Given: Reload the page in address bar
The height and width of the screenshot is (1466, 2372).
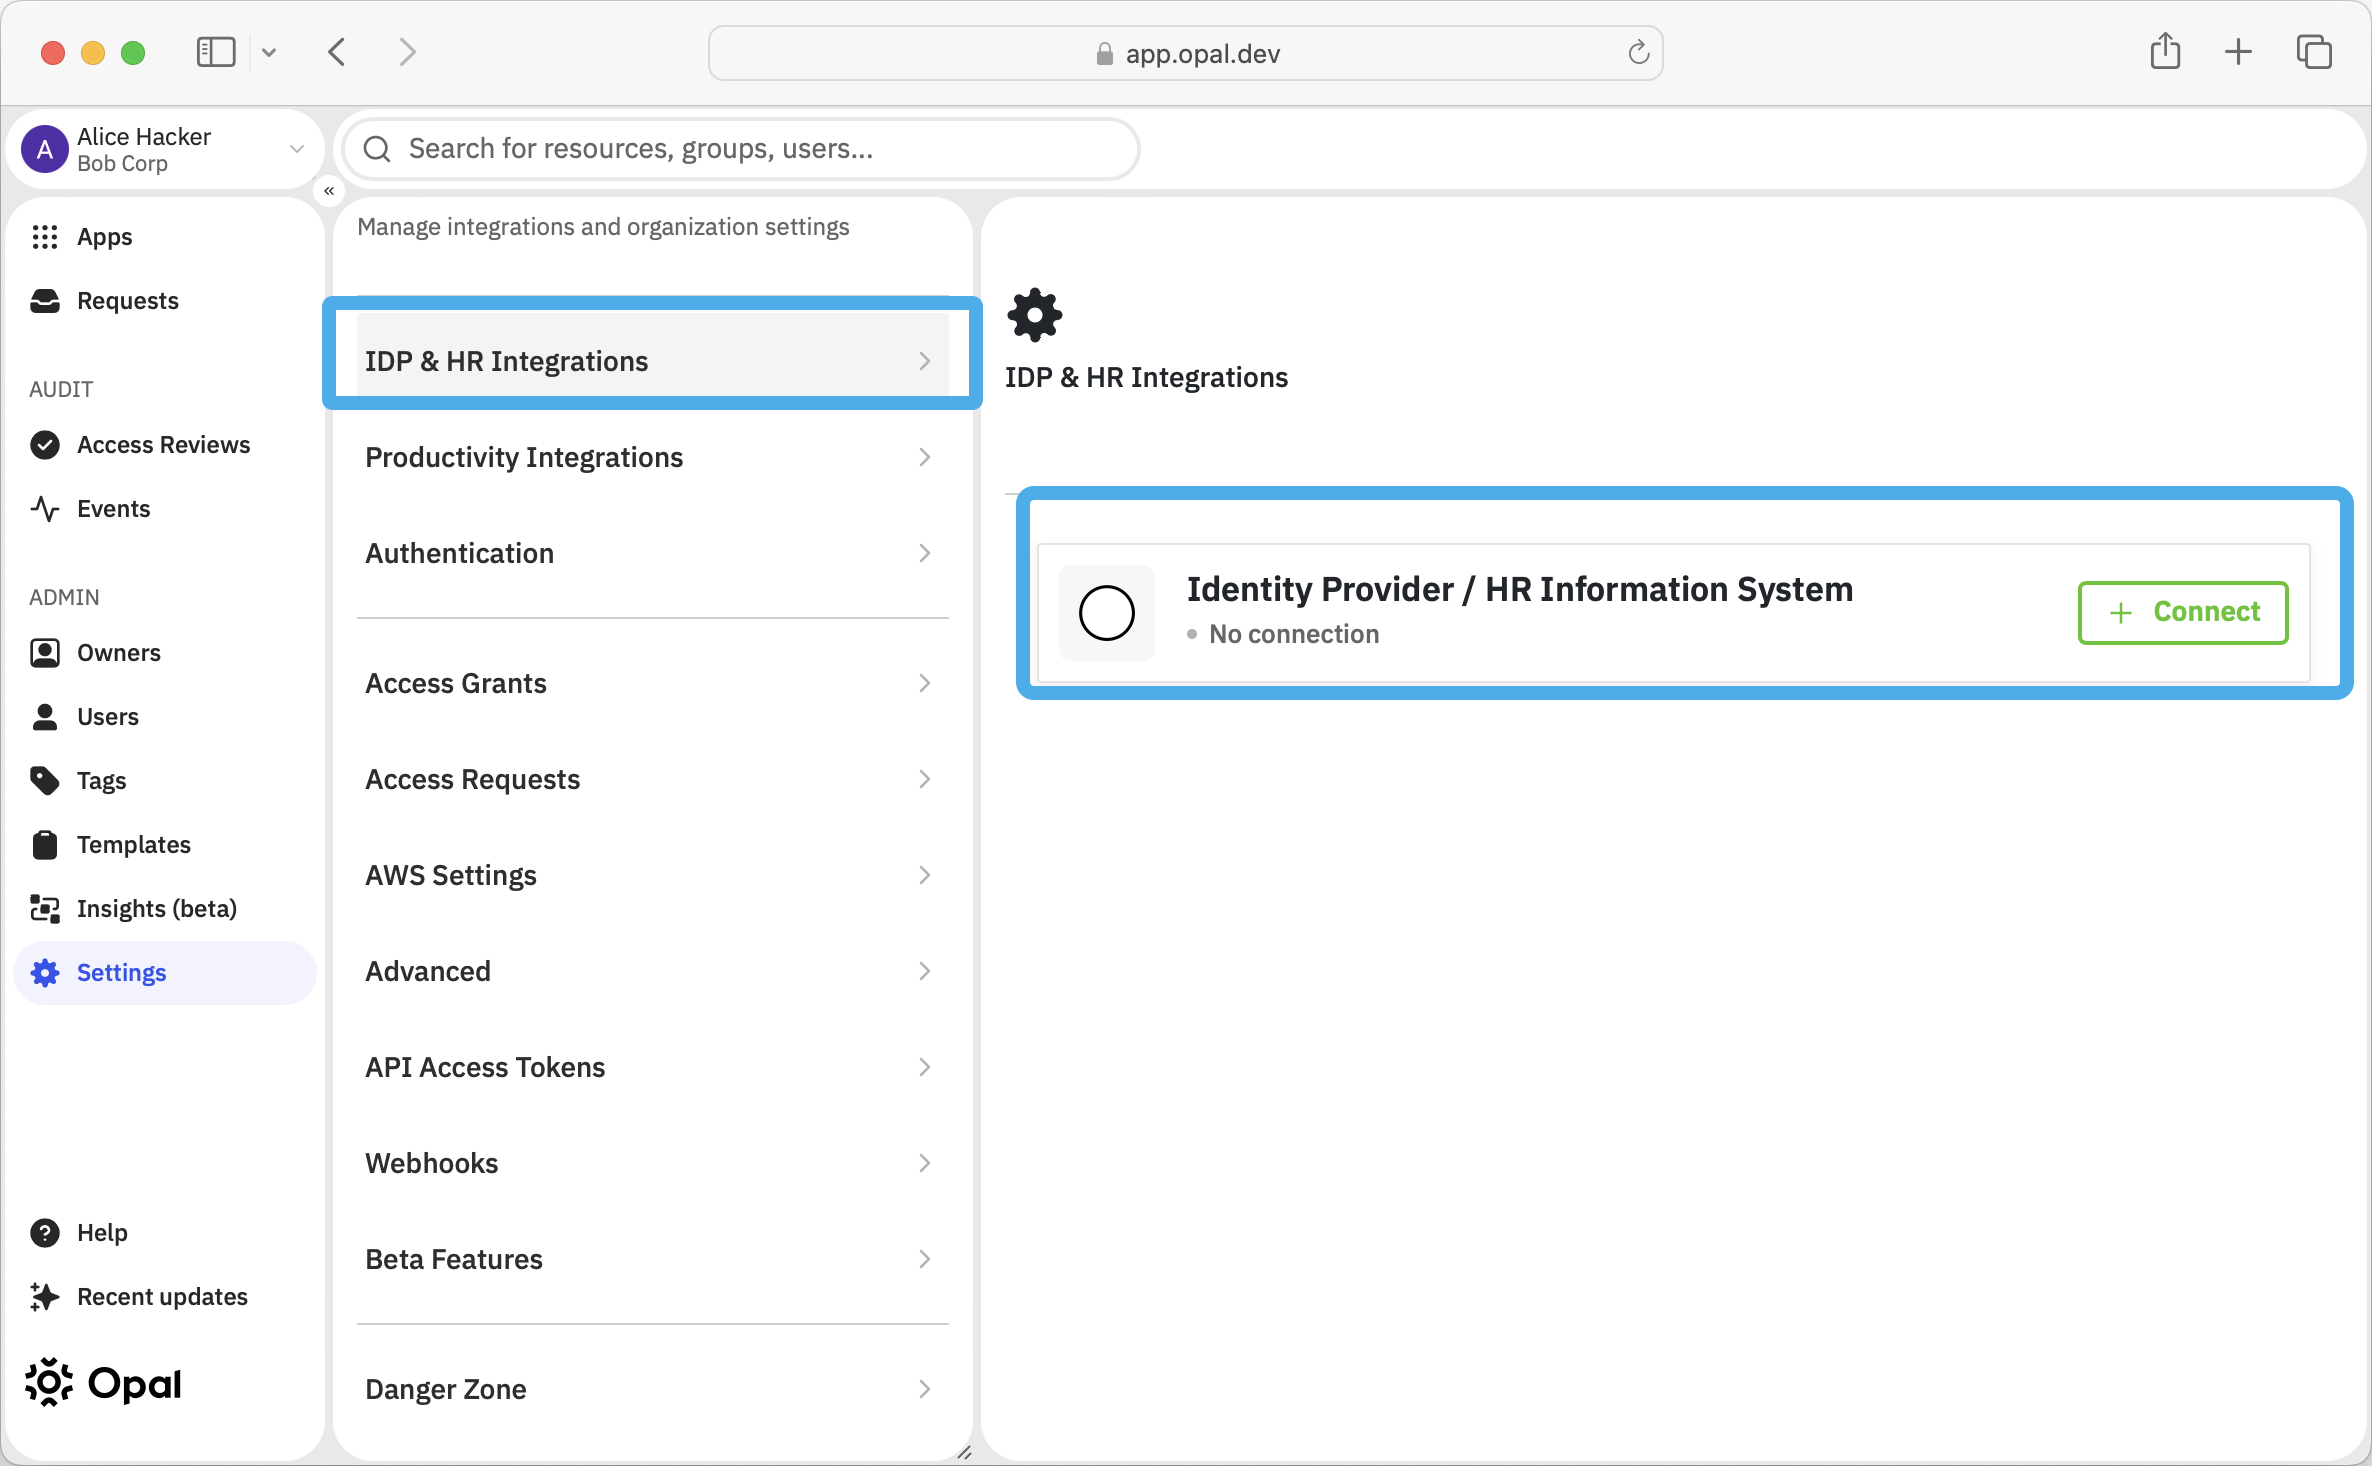Looking at the screenshot, I should pyautogui.click(x=1638, y=52).
